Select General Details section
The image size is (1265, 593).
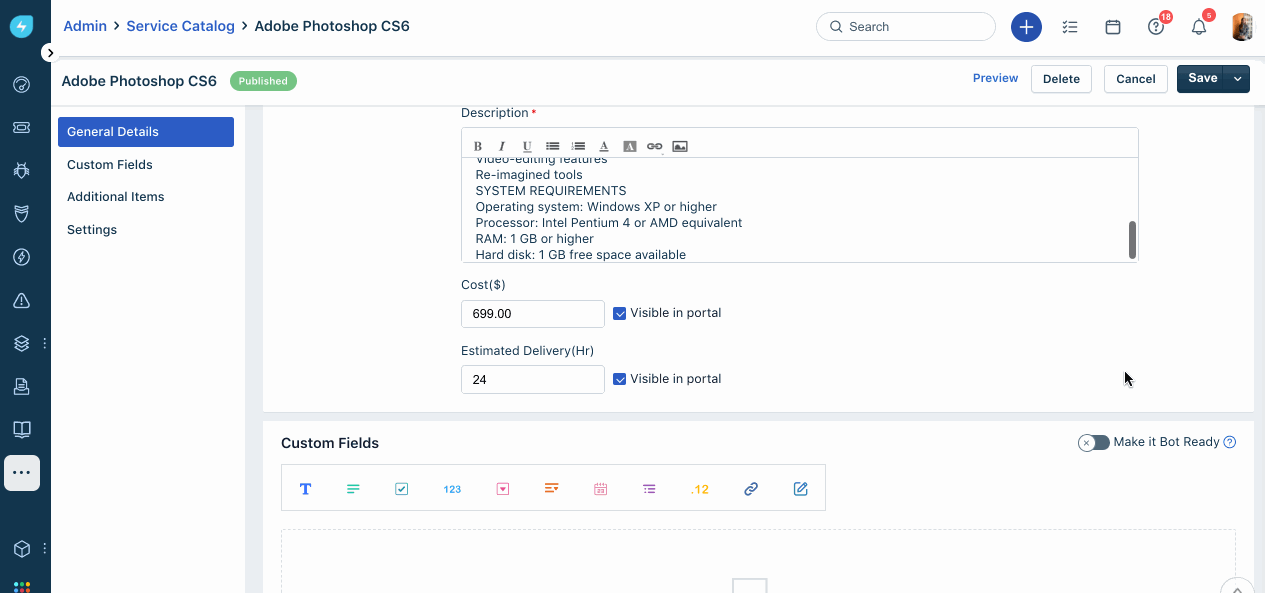pyautogui.click(x=146, y=132)
